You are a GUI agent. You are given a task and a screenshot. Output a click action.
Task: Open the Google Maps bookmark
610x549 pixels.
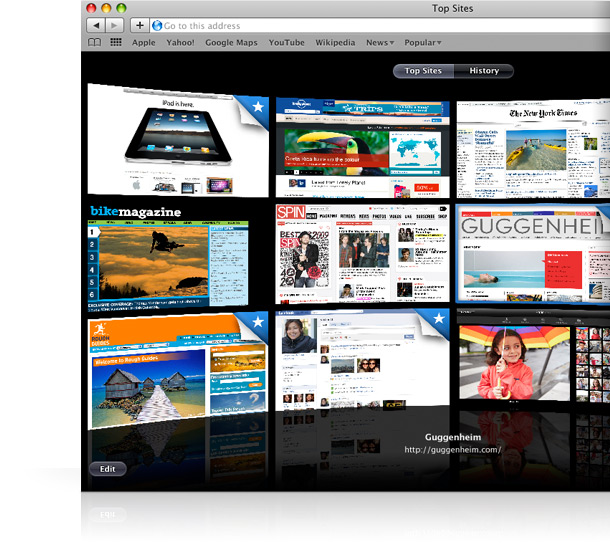point(231,43)
